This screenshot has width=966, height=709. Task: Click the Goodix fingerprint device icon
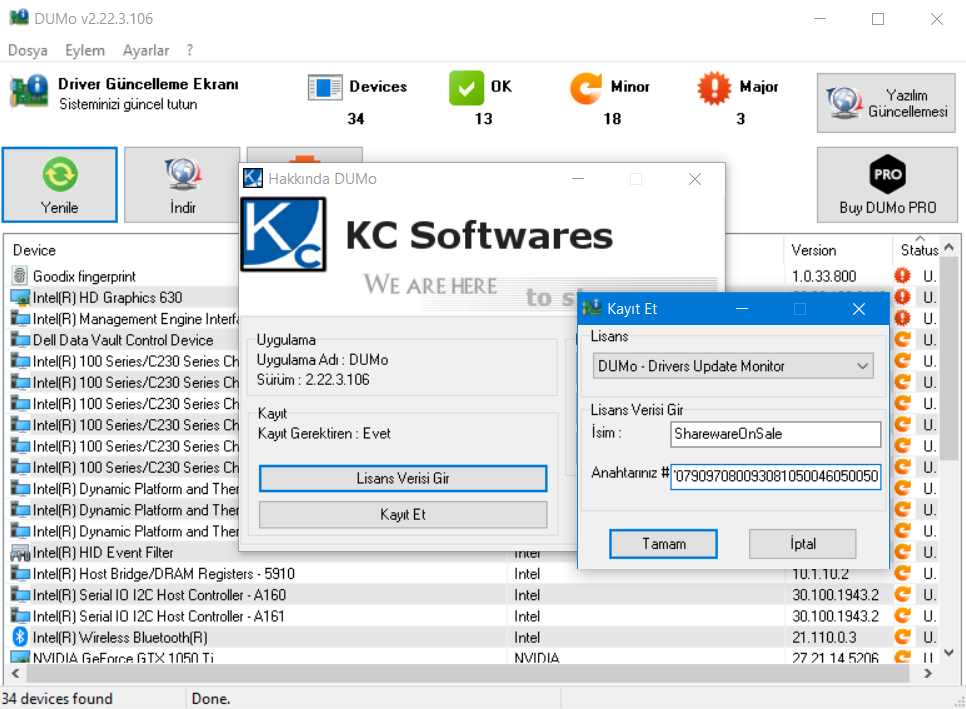pyautogui.click(x=20, y=276)
